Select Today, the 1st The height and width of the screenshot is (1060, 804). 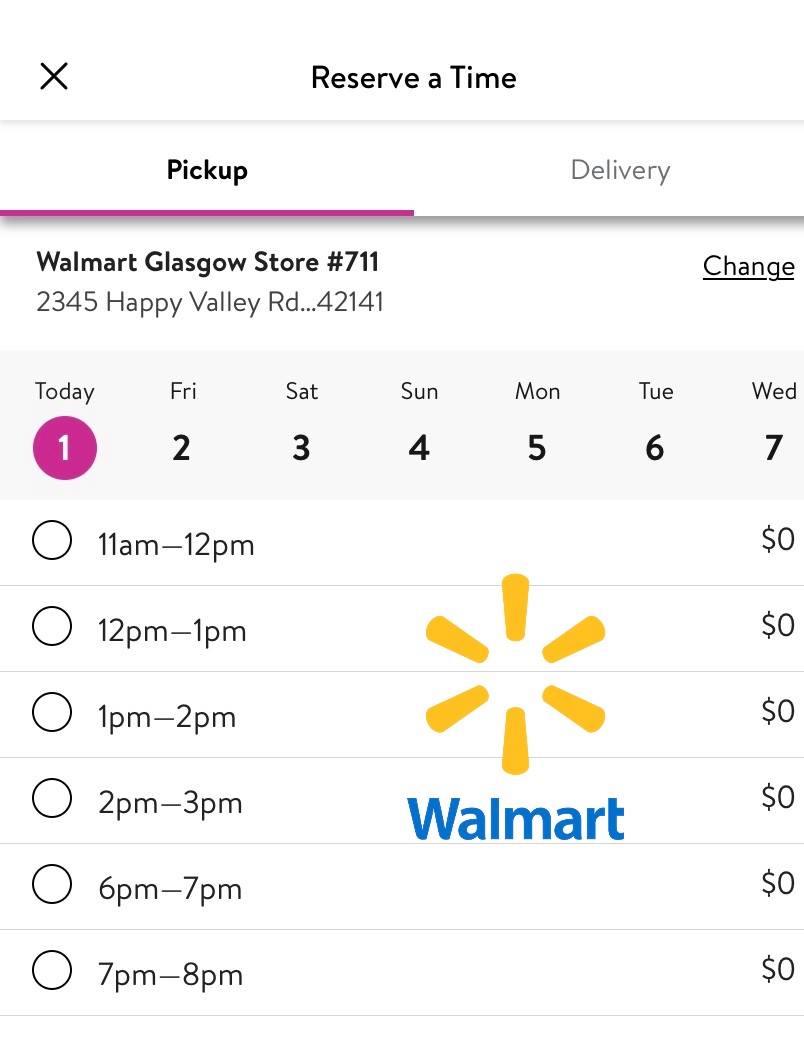65,447
